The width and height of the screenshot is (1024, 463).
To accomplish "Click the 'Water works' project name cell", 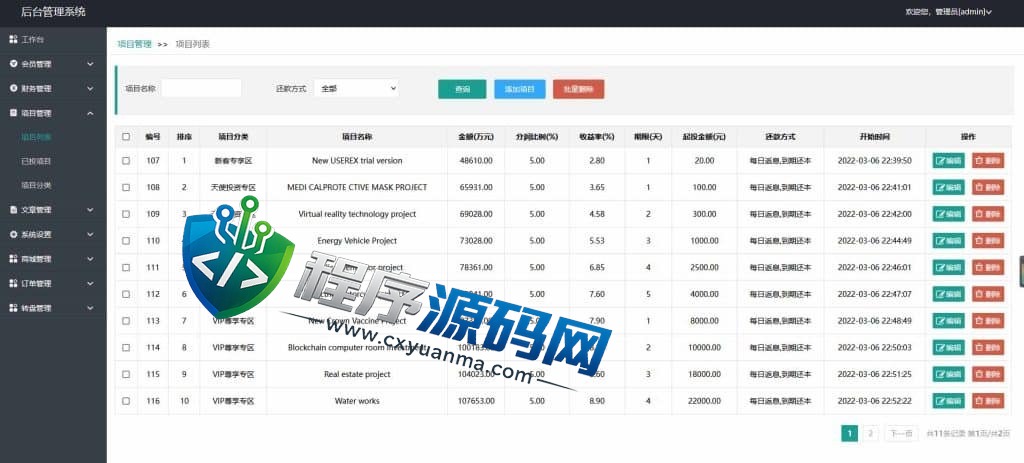I will click(357, 401).
